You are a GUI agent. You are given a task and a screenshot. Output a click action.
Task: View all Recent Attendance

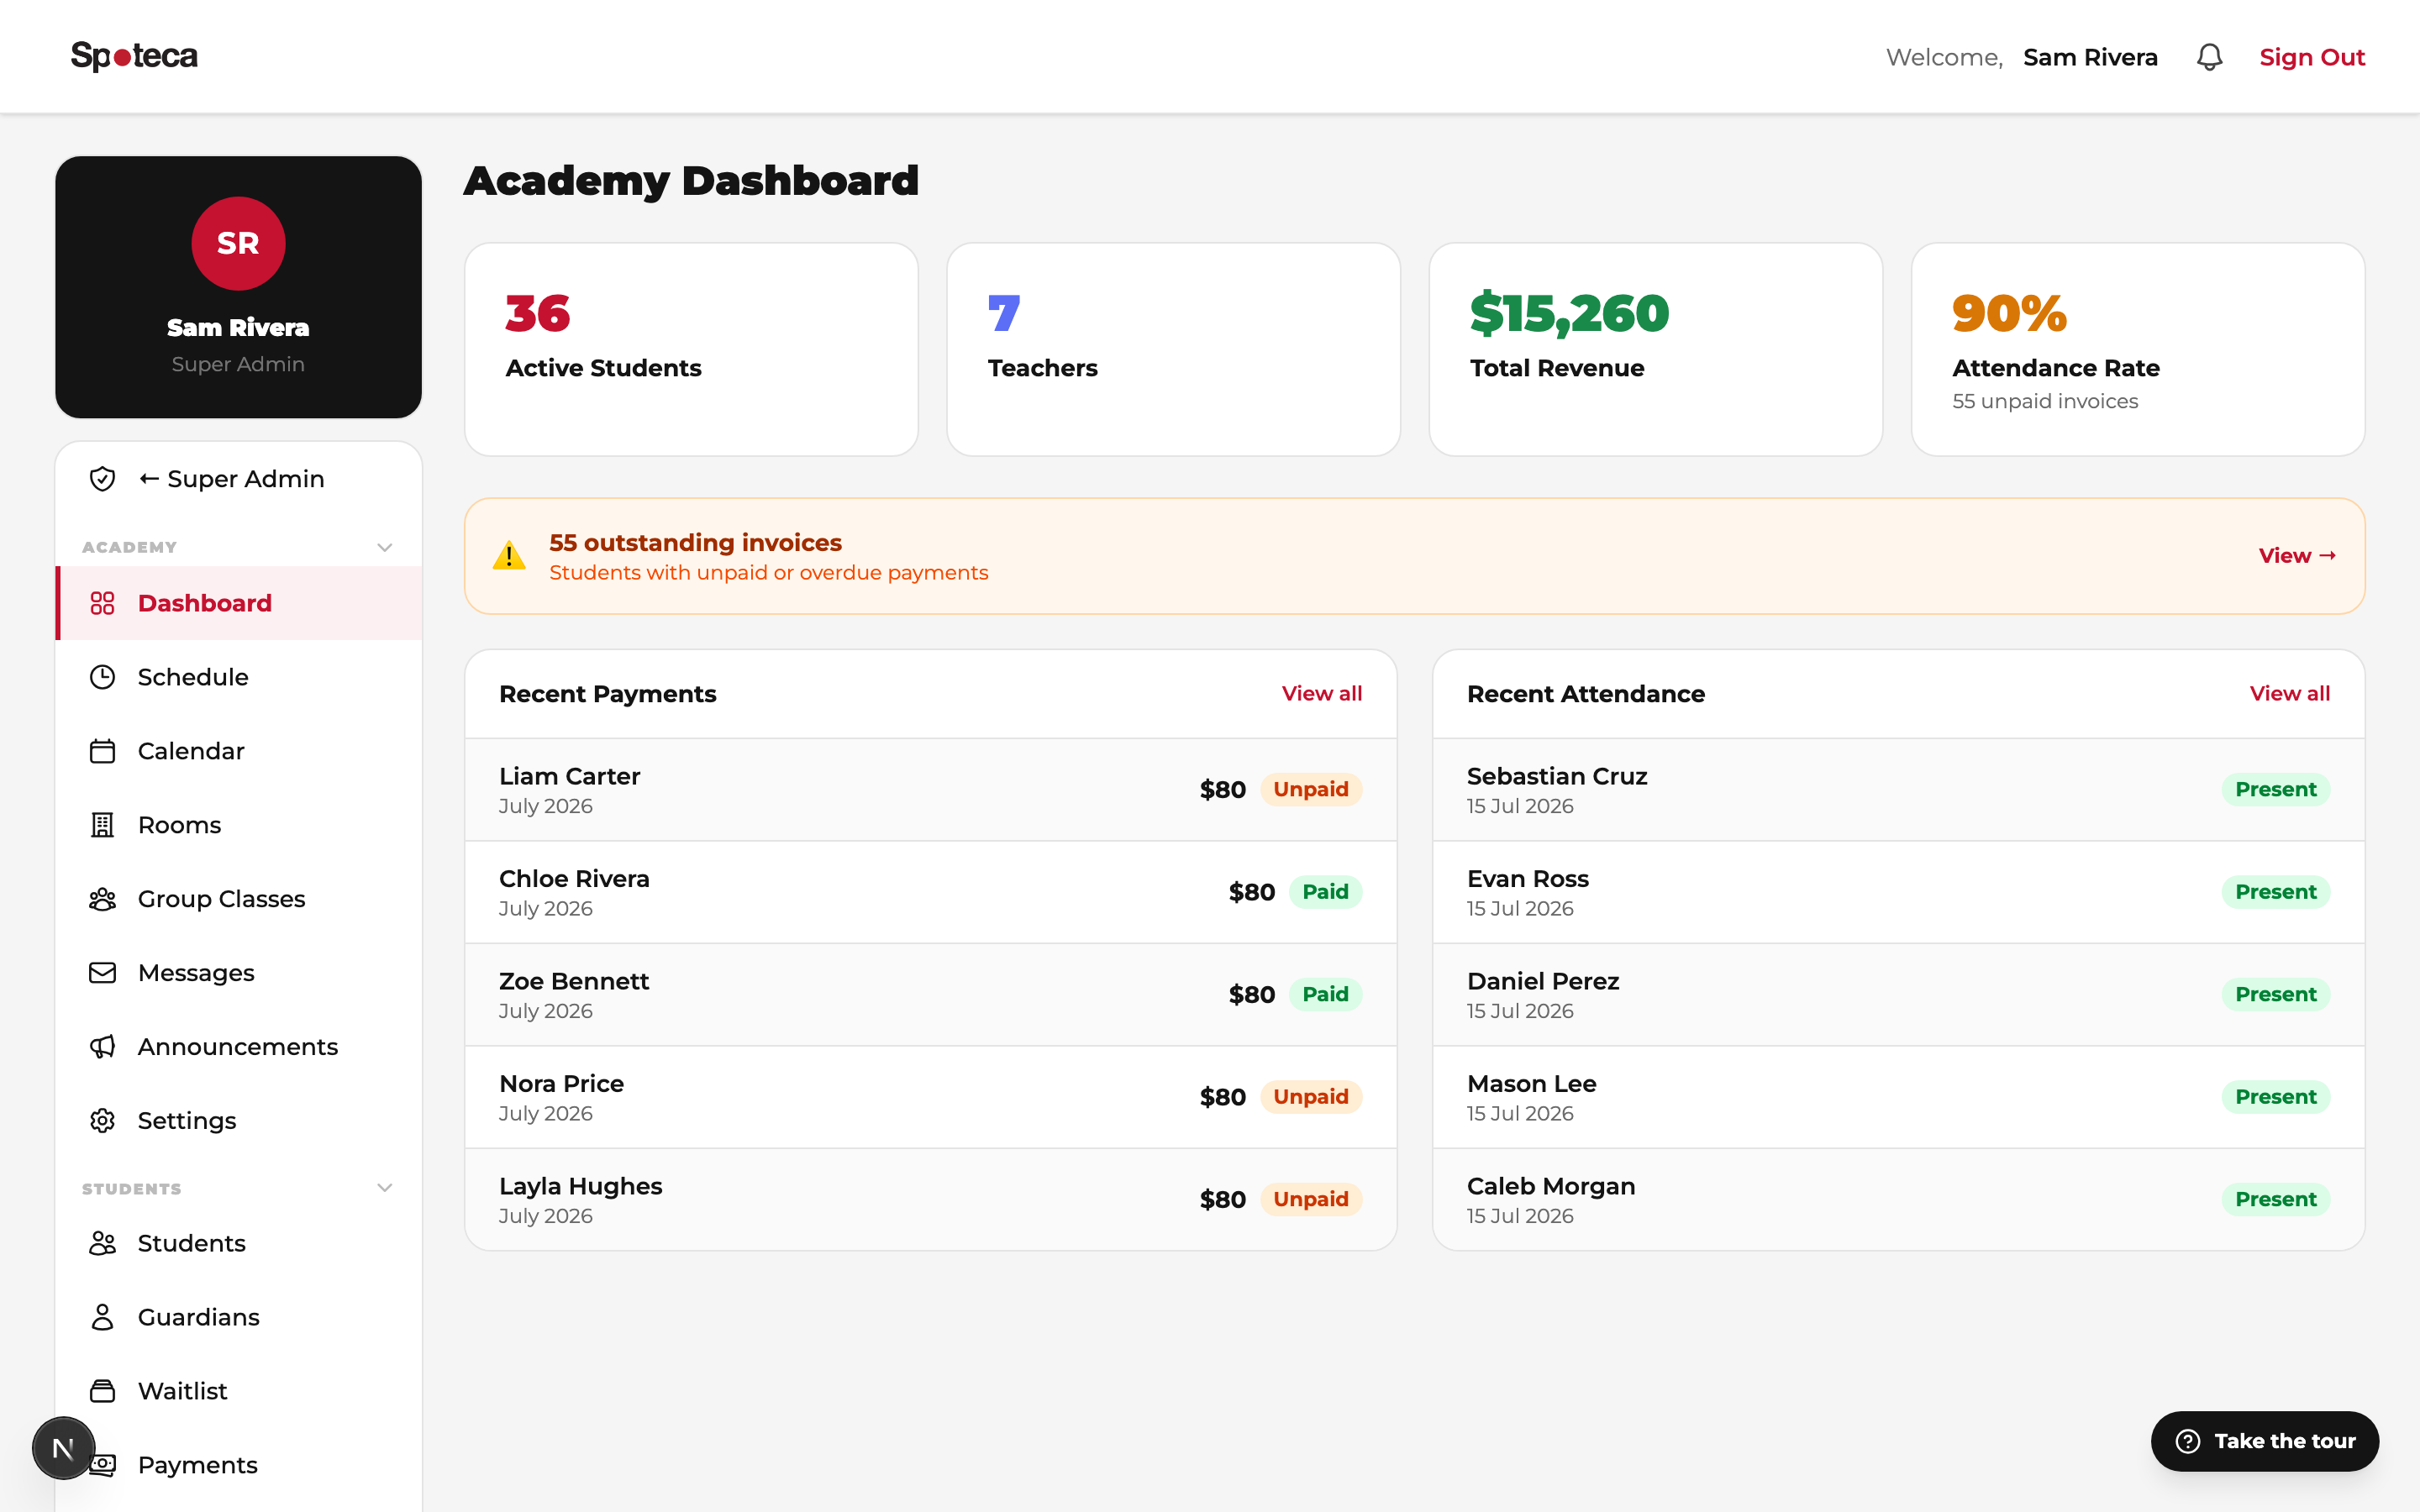tap(2289, 693)
